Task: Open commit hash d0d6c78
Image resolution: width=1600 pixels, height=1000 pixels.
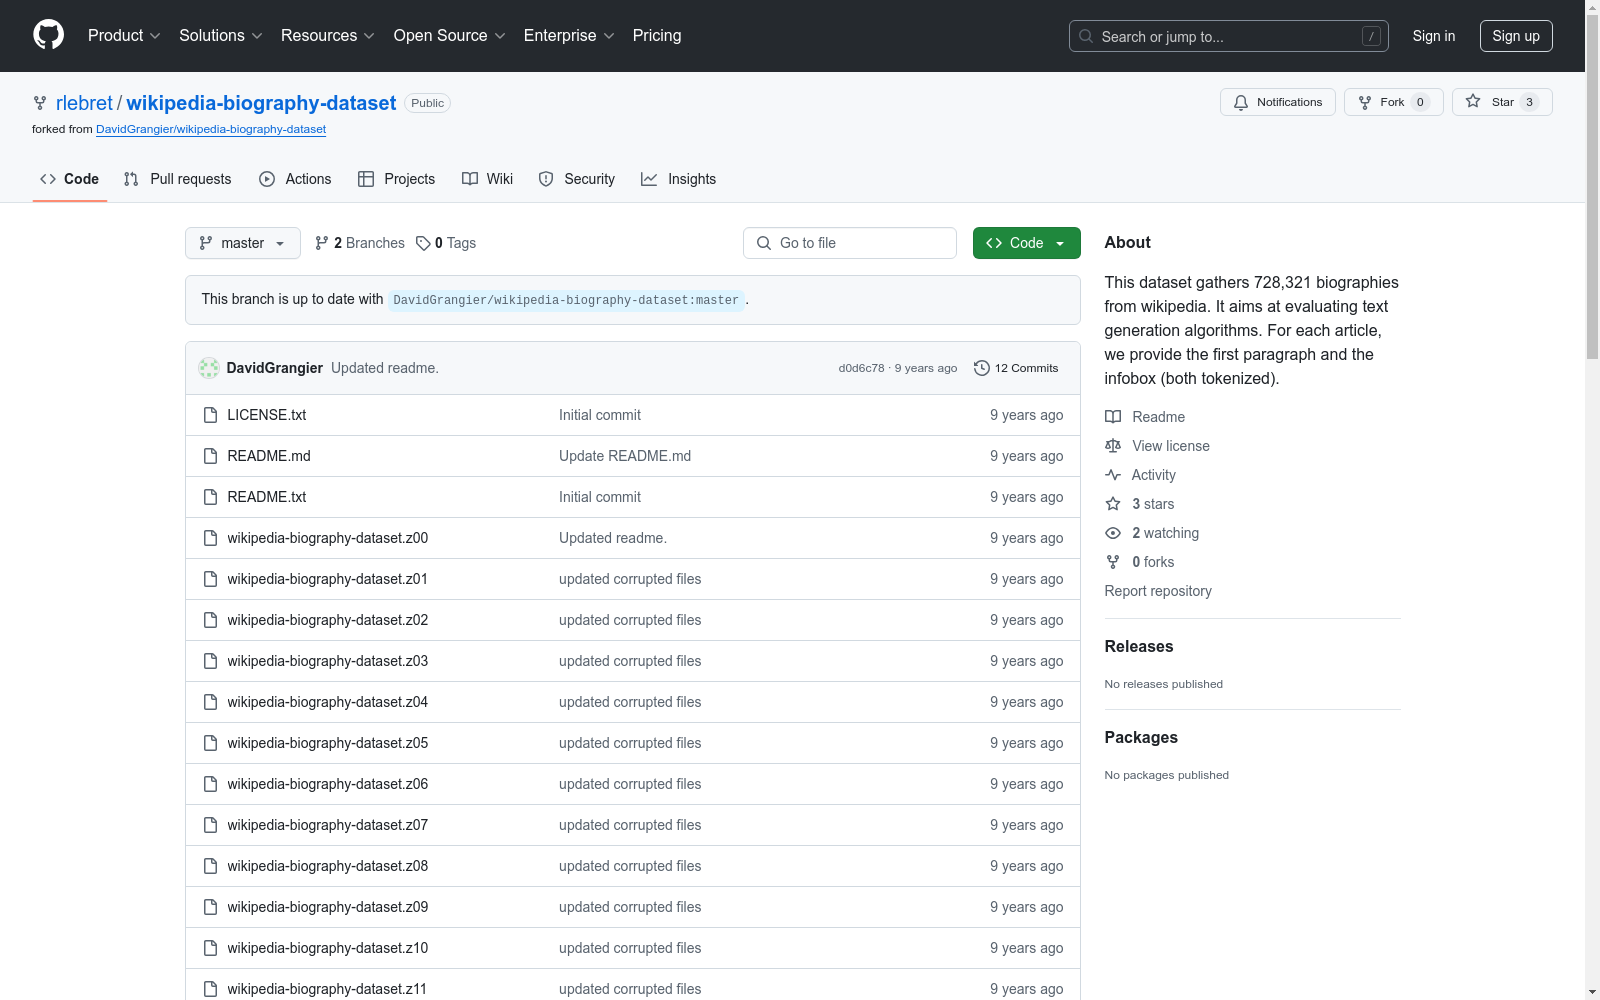Action: (861, 368)
